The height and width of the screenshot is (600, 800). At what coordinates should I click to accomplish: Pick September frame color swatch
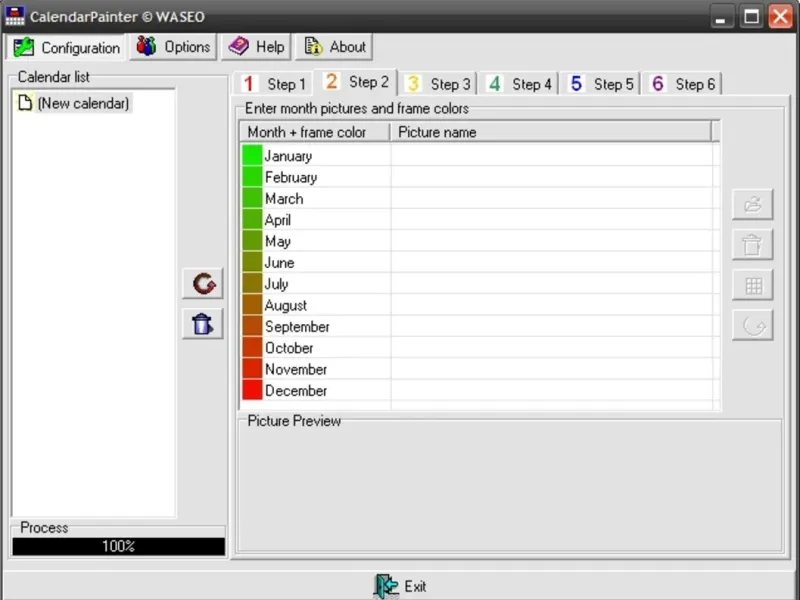[252, 327]
